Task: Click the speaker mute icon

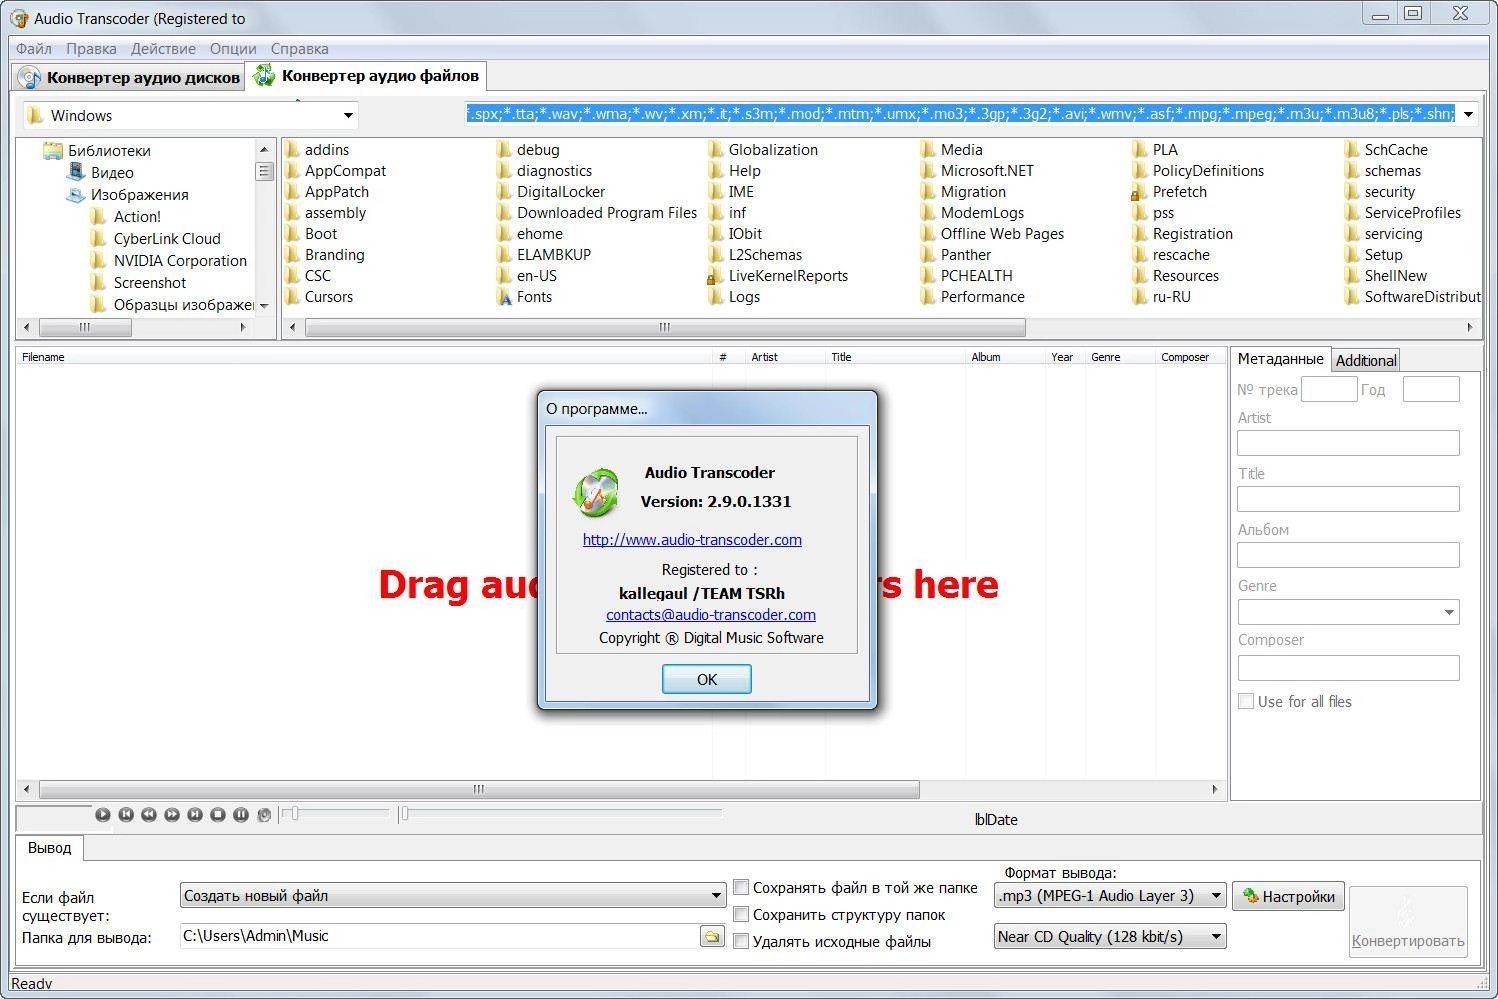Action: click(x=264, y=815)
